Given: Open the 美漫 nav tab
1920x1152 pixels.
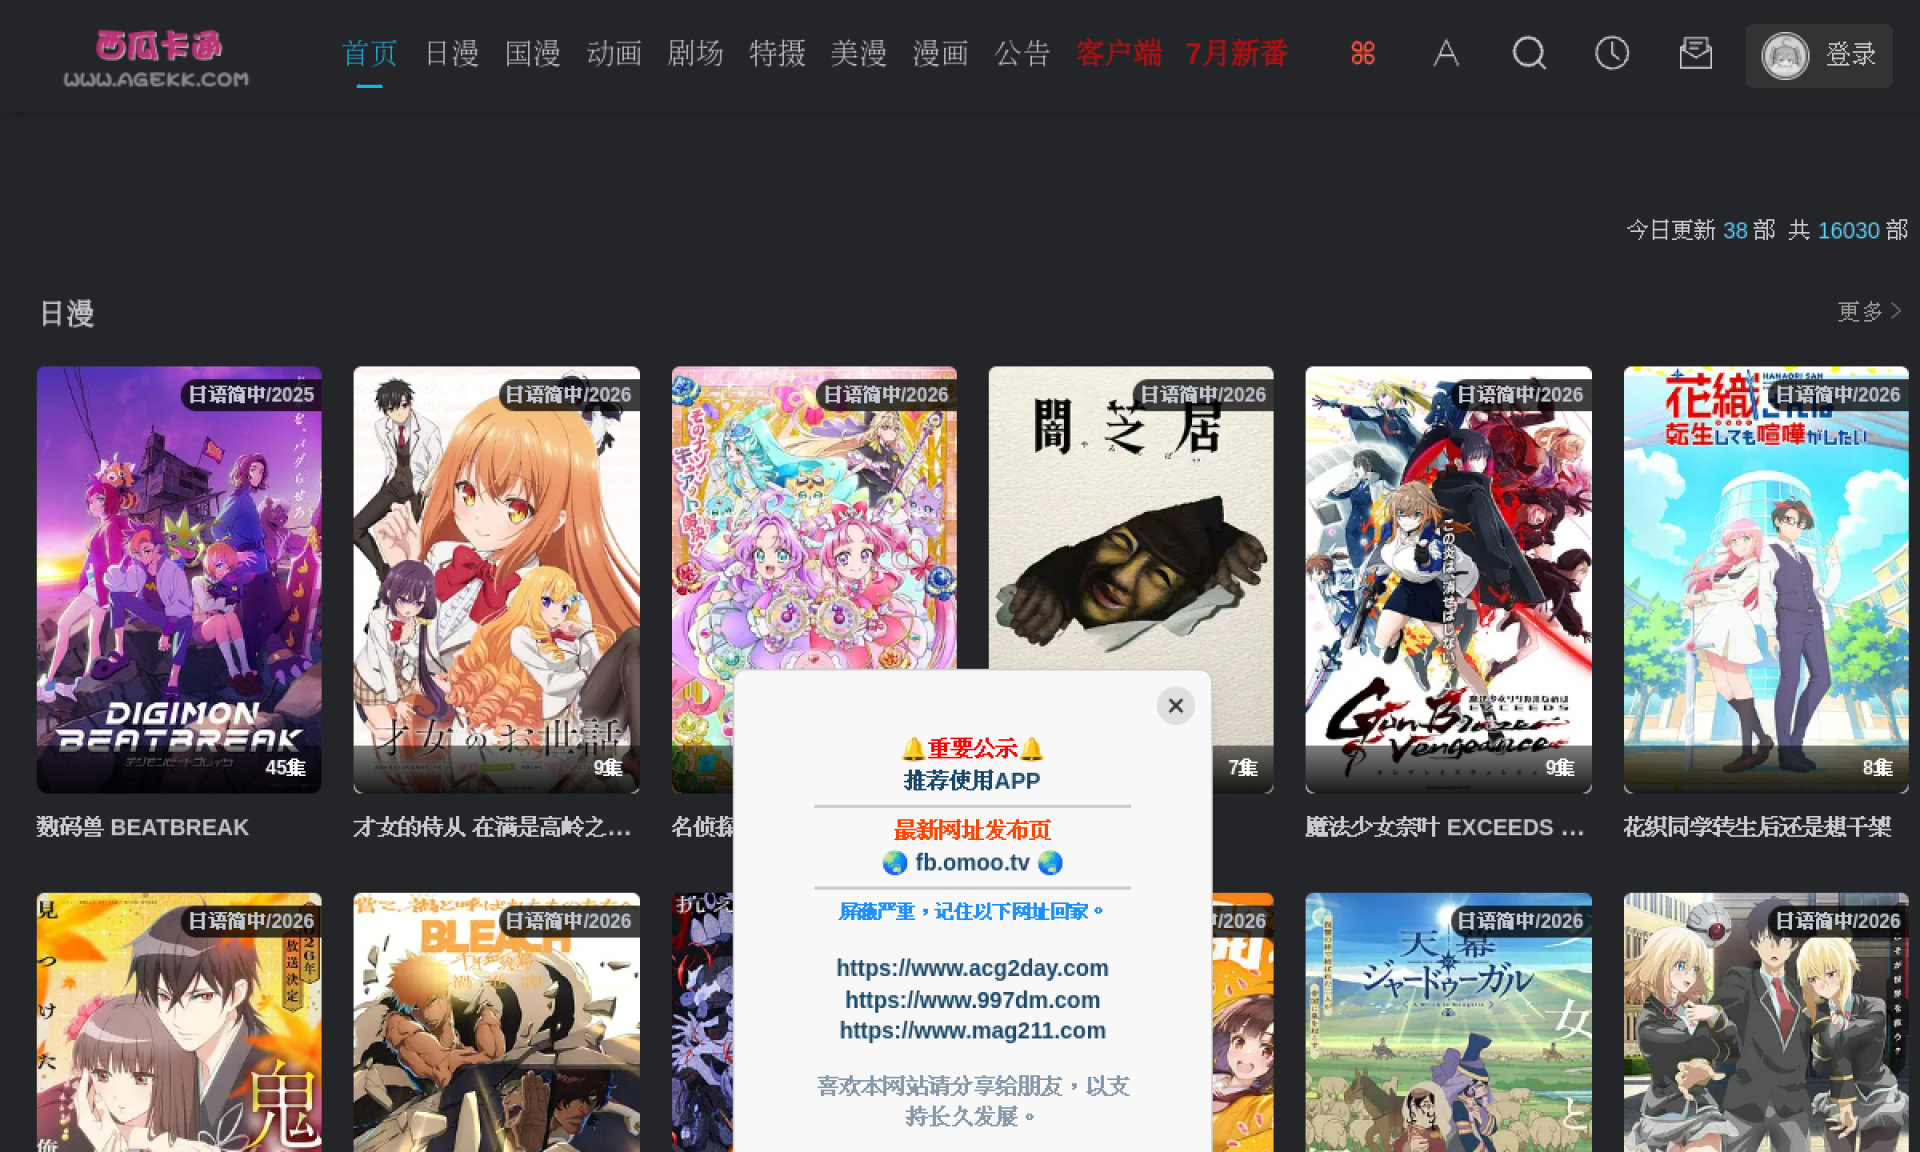Looking at the screenshot, I should point(858,53).
